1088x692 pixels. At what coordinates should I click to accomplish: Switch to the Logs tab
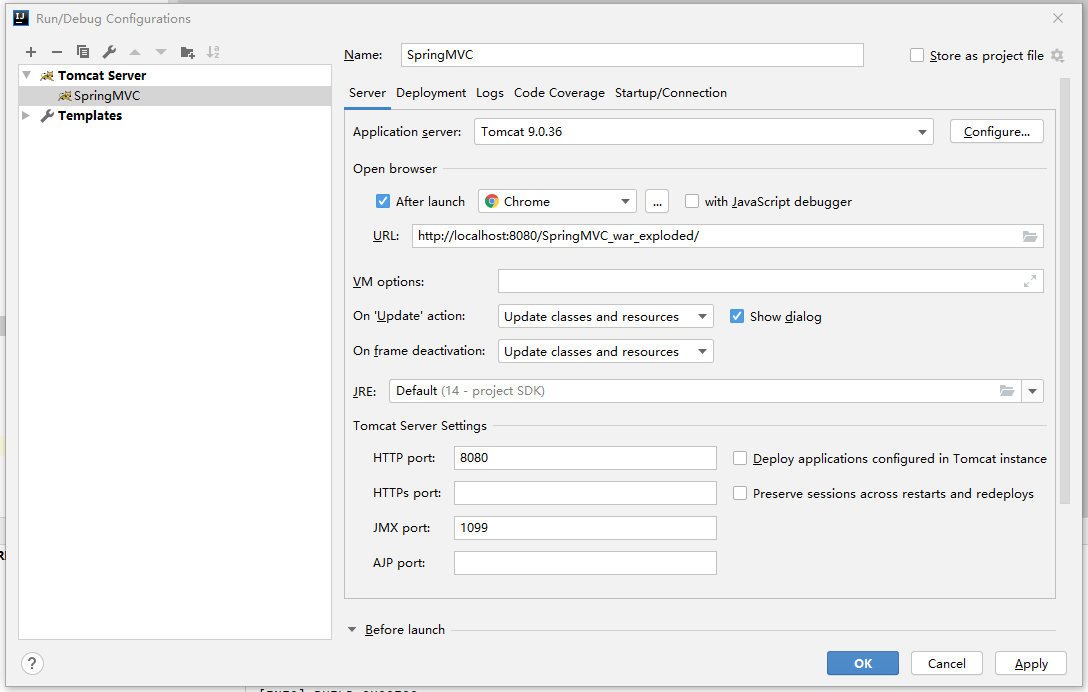pyautogui.click(x=490, y=93)
